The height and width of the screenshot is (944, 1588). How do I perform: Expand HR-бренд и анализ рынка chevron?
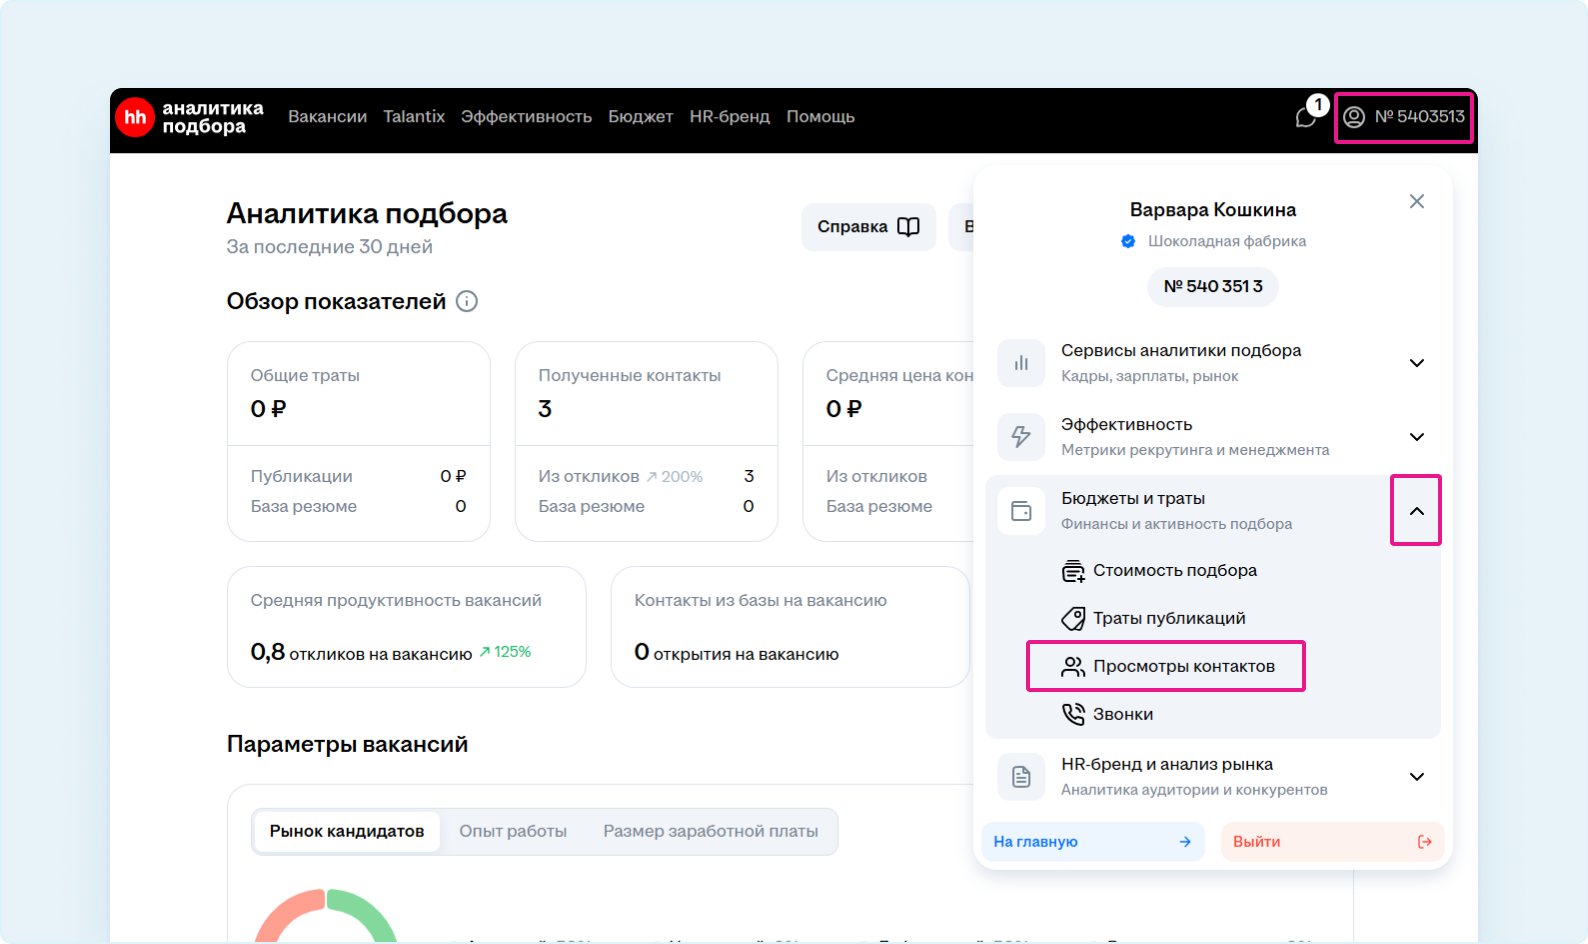1416,777
